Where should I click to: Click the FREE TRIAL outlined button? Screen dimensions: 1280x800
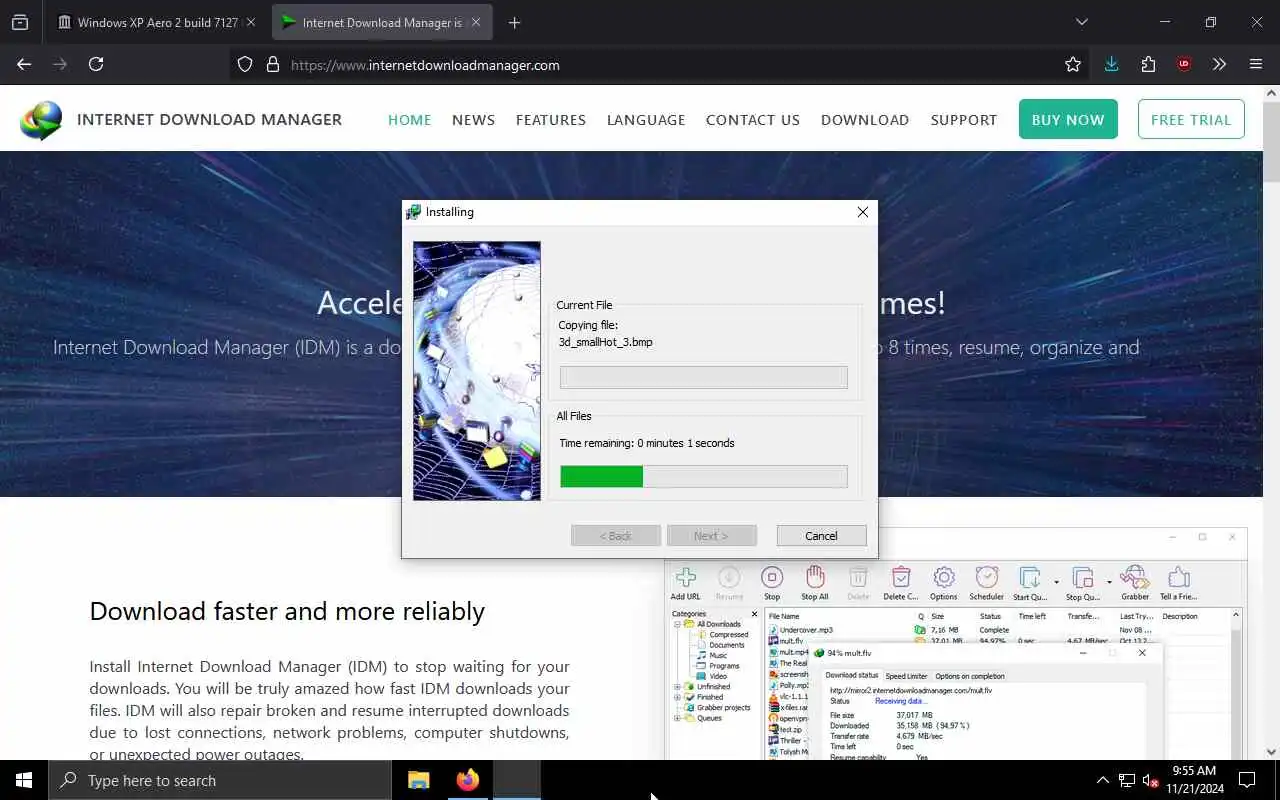click(1191, 119)
